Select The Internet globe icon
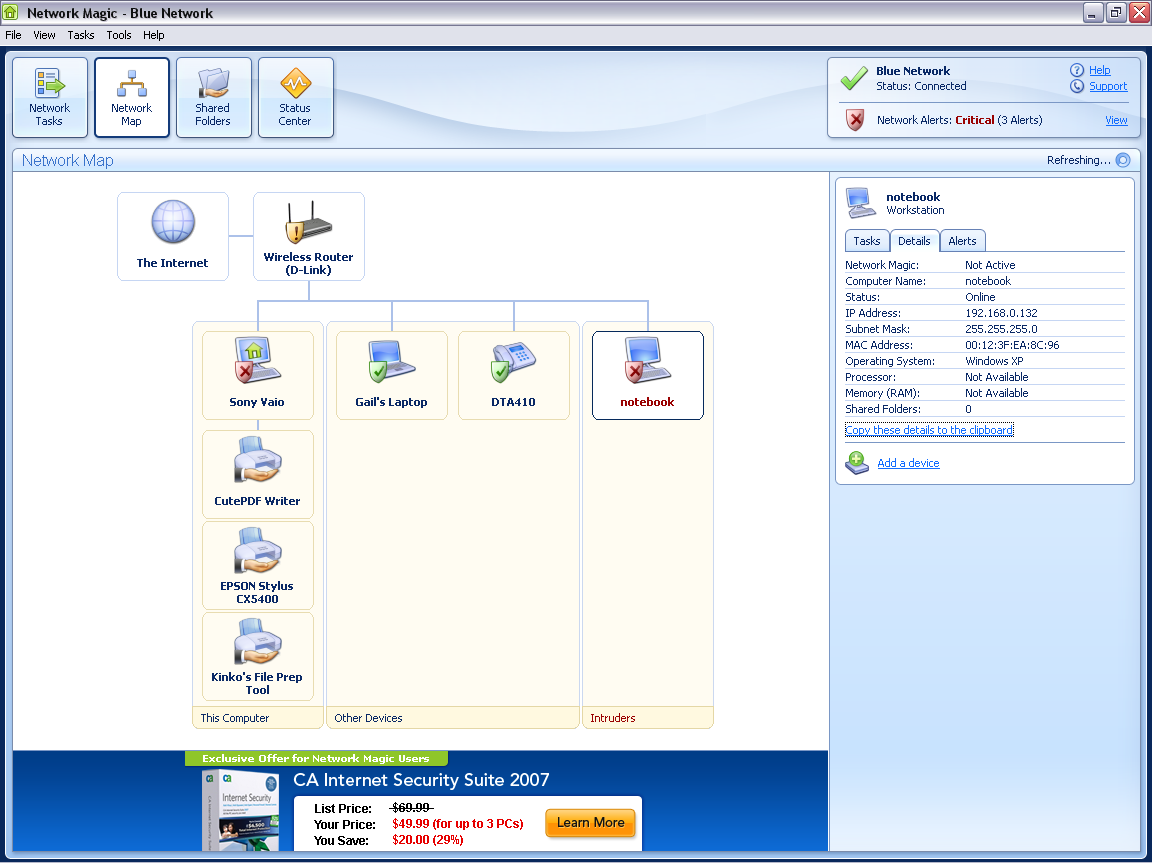The width and height of the screenshot is (1152, 864). [173, 222]
